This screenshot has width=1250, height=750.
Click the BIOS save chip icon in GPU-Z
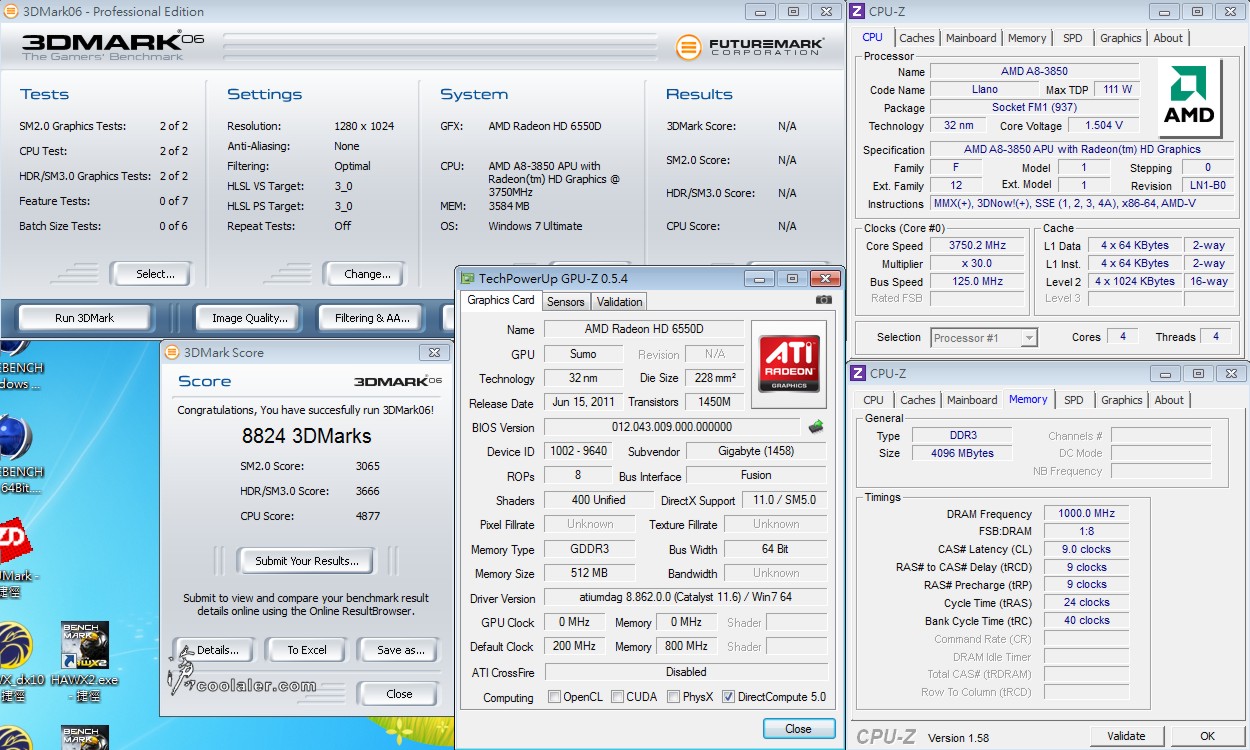pyautogui.click(x=816, y=426)
